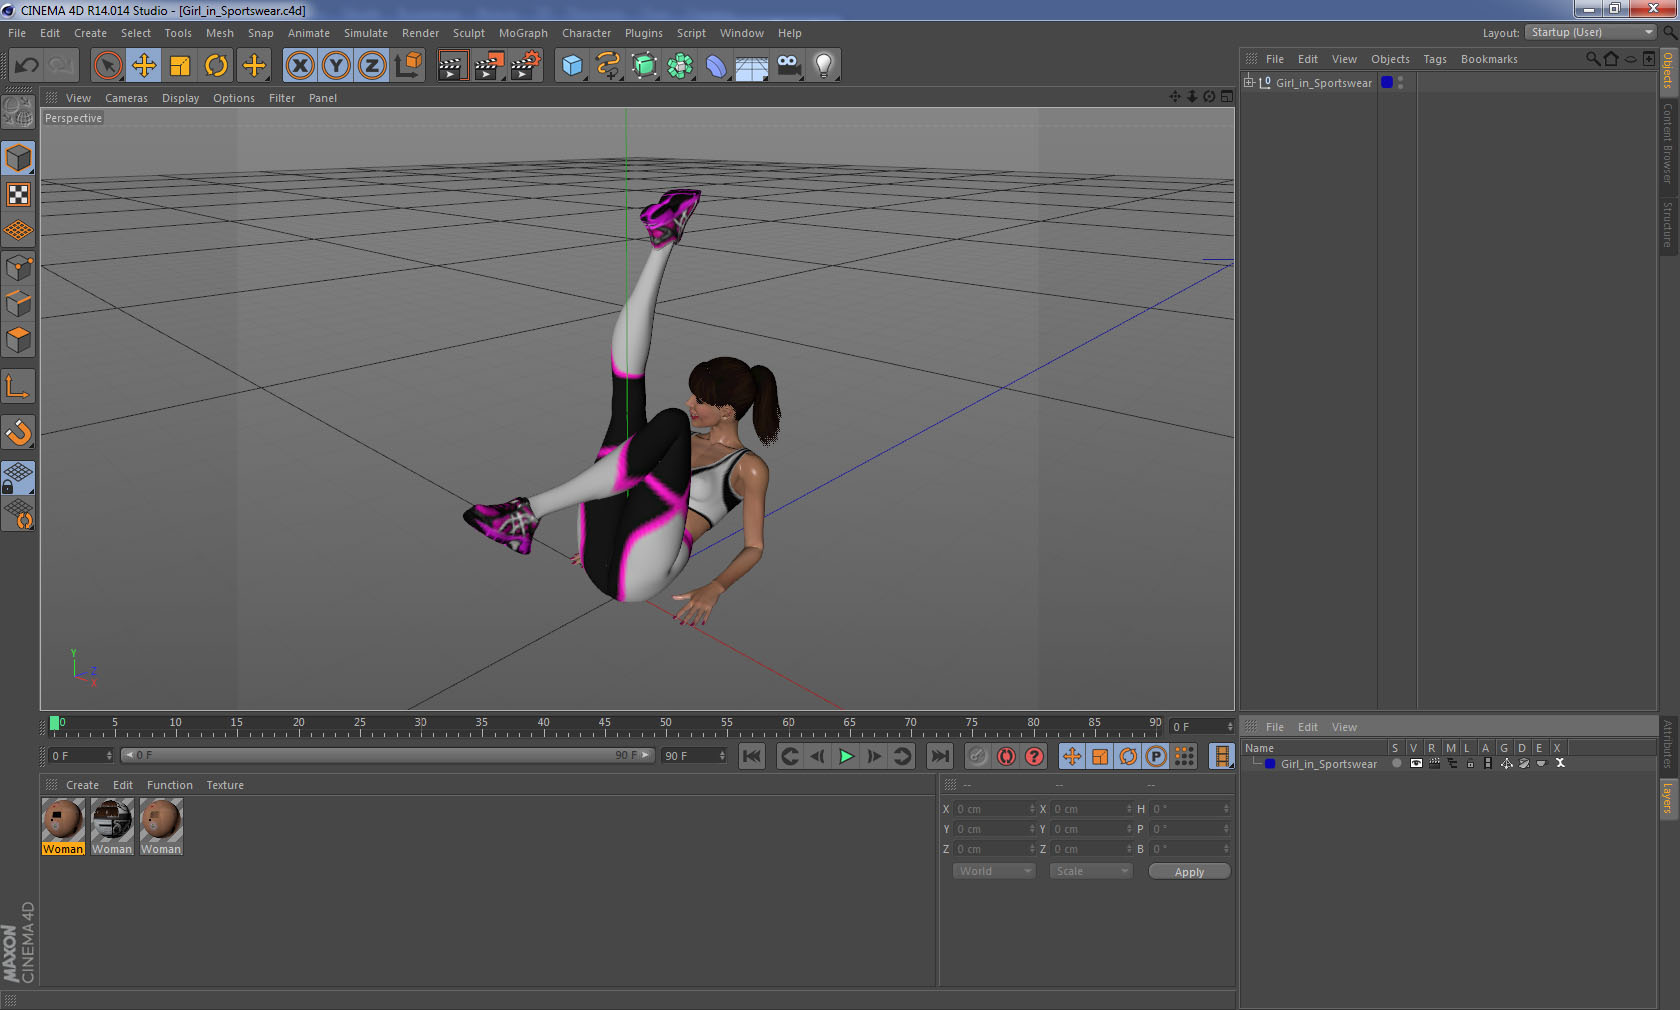Open the spline tools icon
Viewport: 1680px width, 1010px height.
608,66
